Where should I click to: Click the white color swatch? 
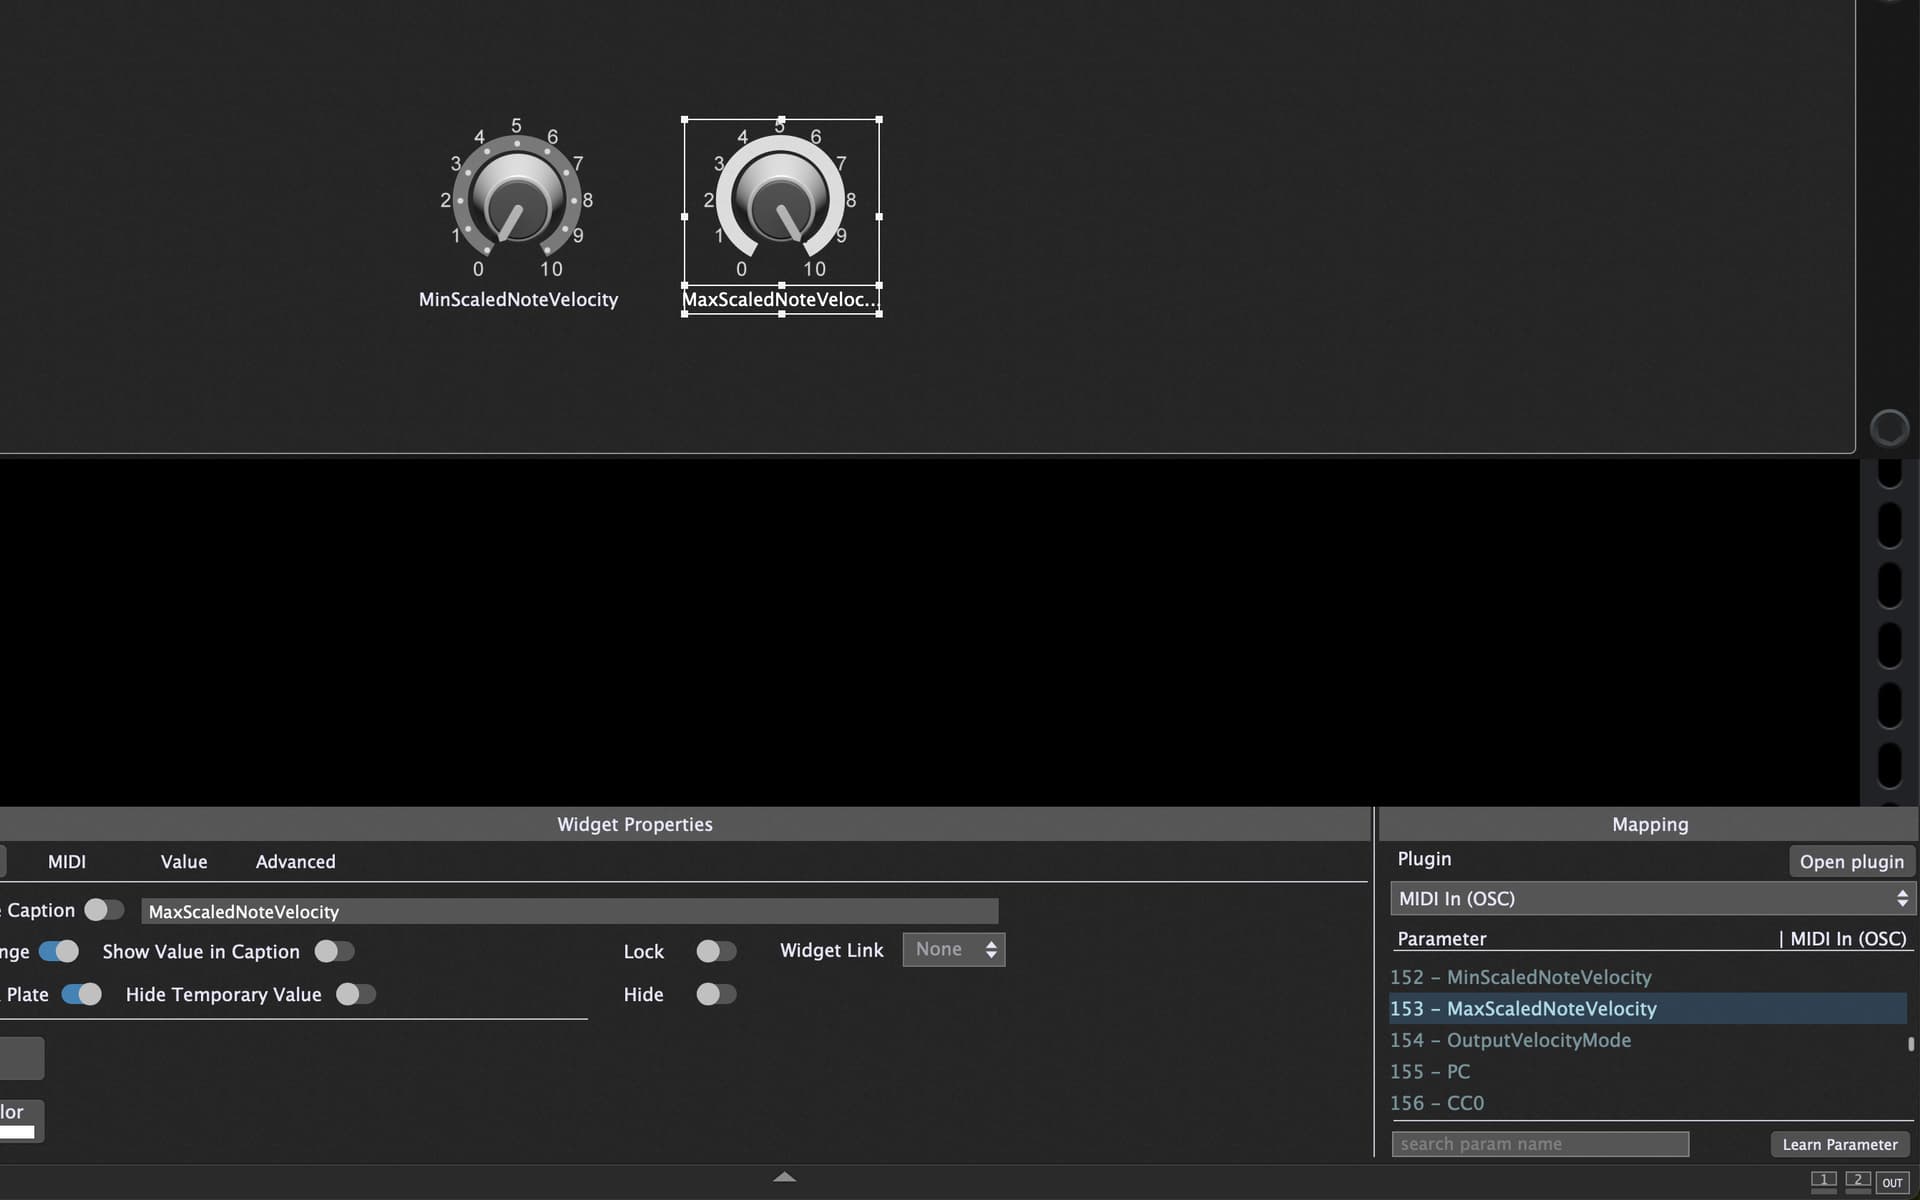pos(17,1132)
